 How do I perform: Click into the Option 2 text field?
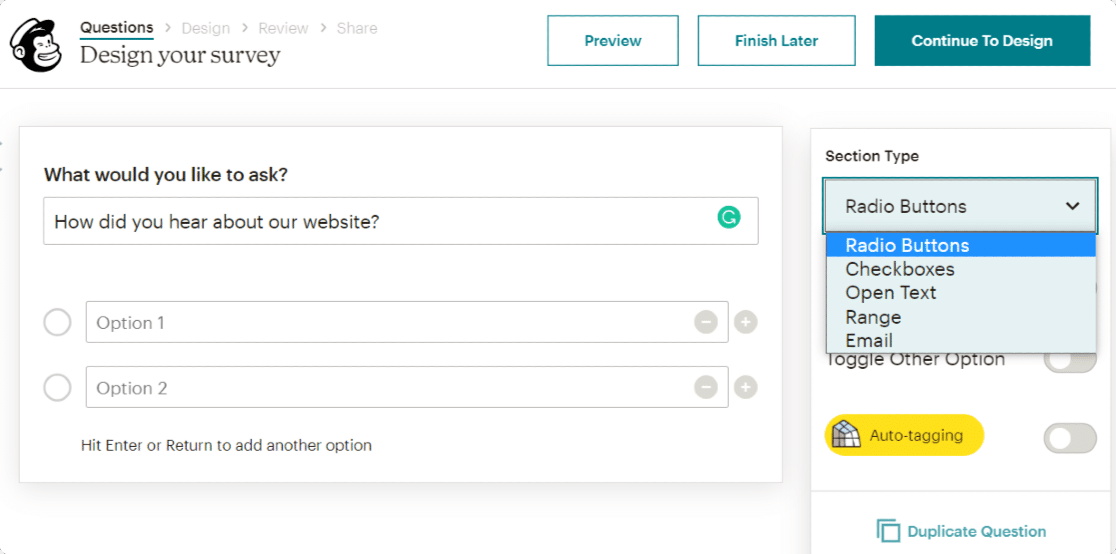pos(407,387)
